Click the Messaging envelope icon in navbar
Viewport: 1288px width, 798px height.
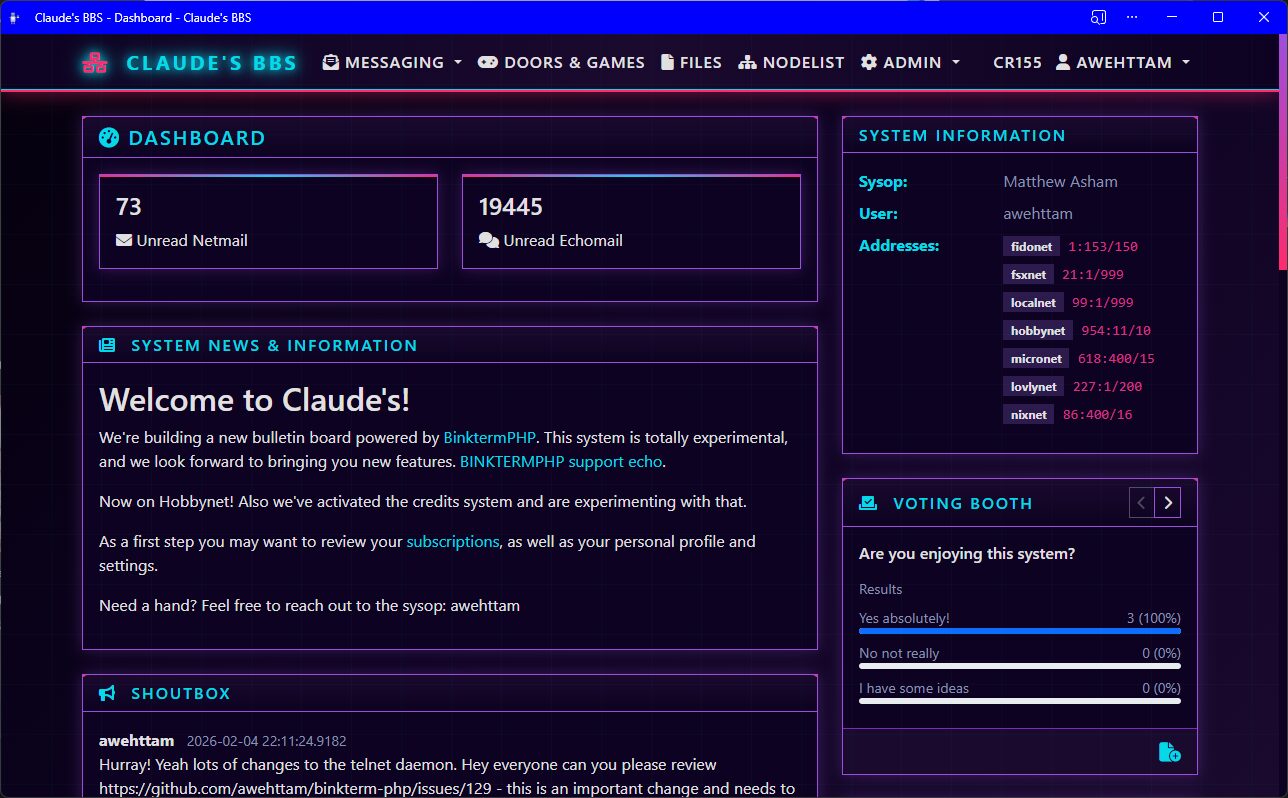pos(331,62)
